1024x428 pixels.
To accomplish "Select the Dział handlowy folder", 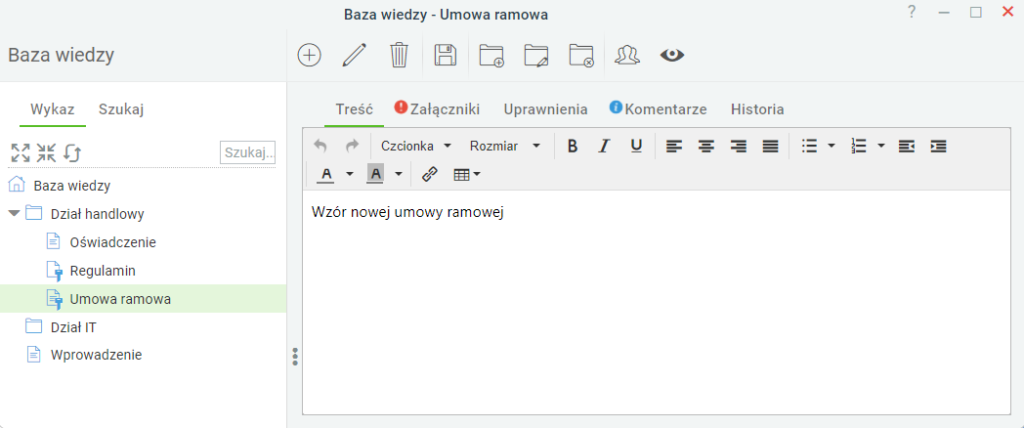I will 97,214.
